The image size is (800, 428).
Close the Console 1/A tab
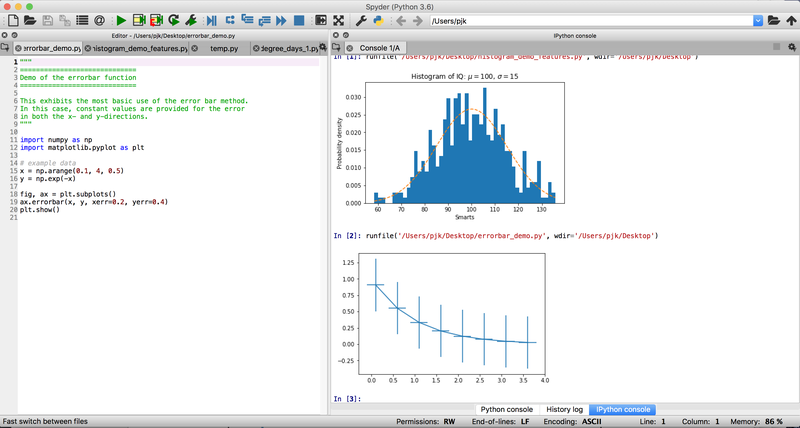point(349,48)
